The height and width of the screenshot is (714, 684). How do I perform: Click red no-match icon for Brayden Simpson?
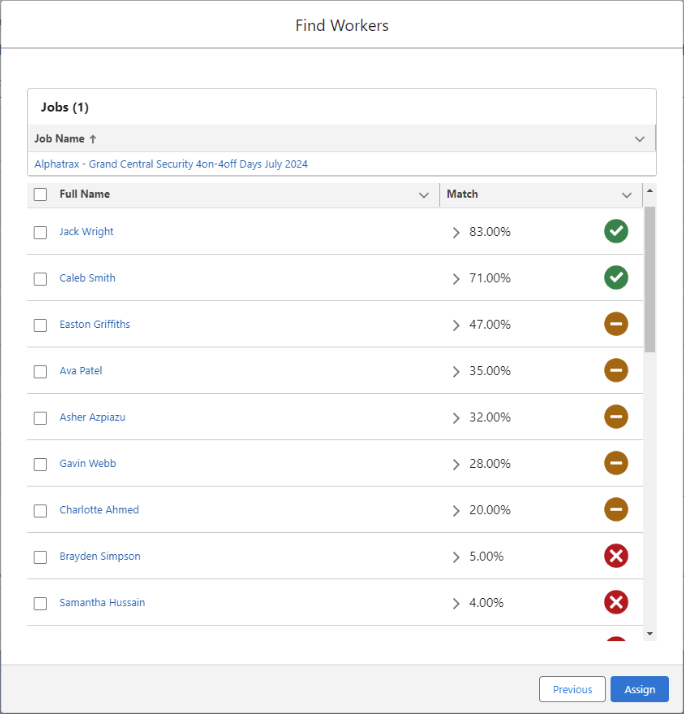(x=616, y=556)
